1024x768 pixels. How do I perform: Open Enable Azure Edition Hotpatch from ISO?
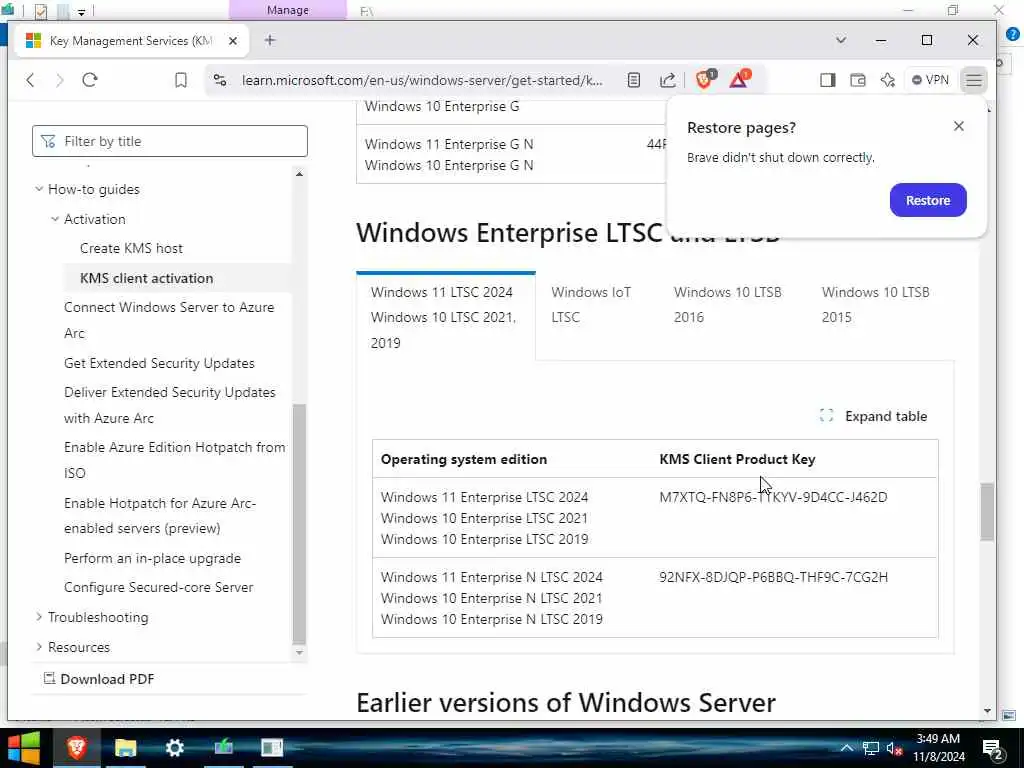click(174, 460)
